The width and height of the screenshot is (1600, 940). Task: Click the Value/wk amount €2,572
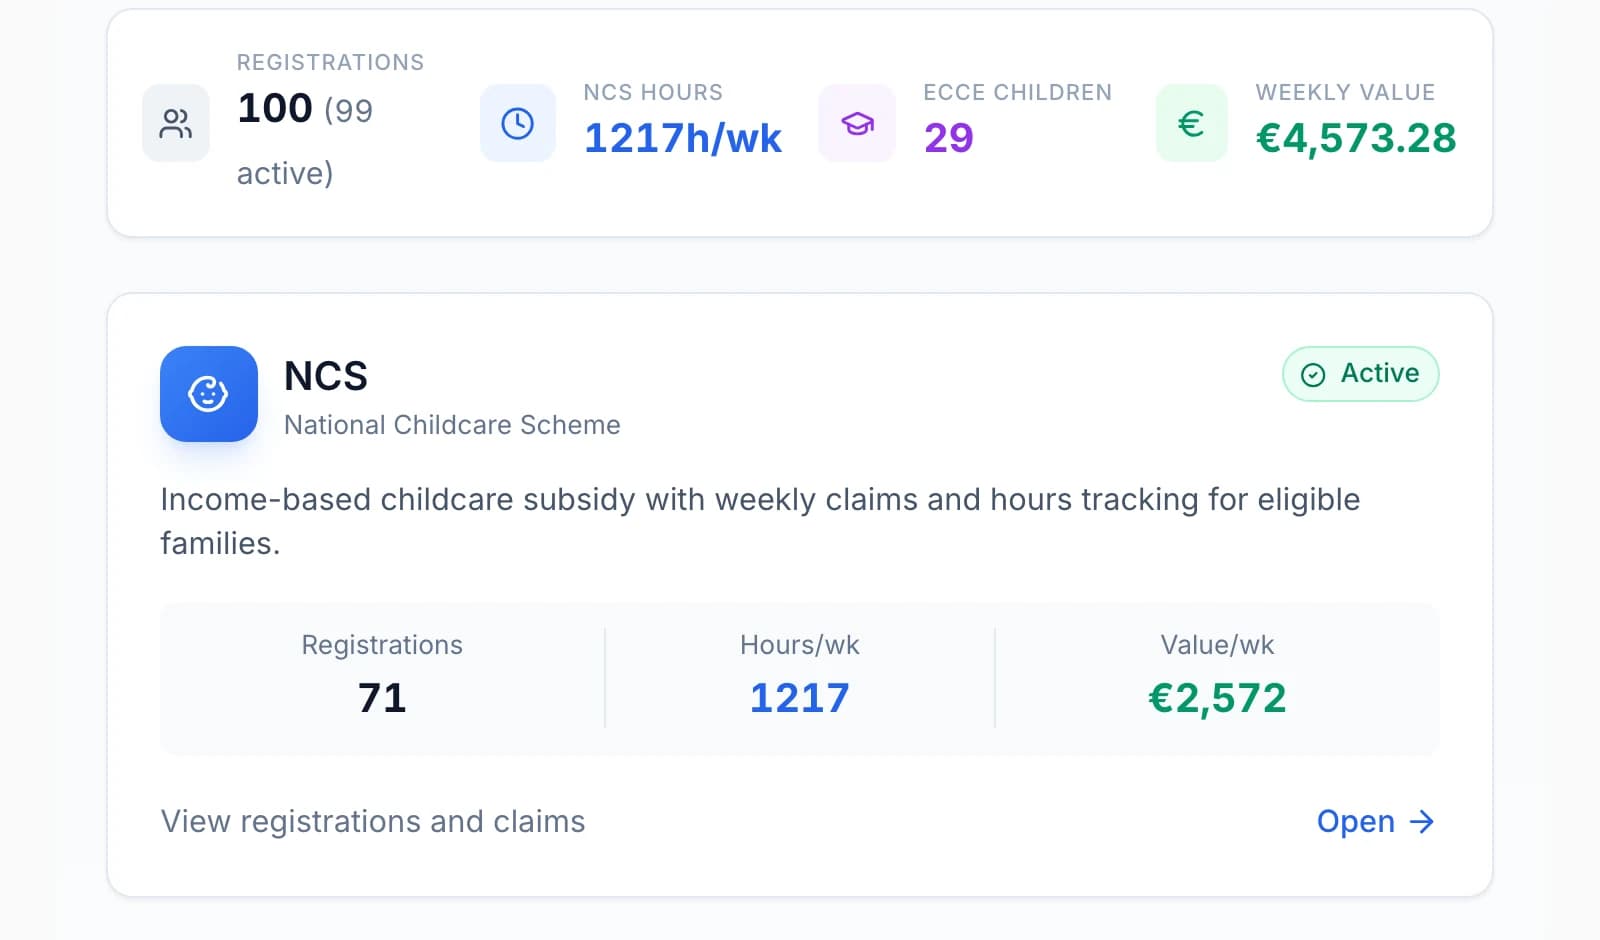(x=1217, y=698)
